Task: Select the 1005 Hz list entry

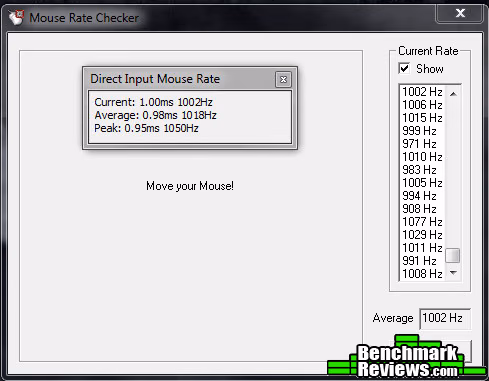Action: coord(422,183)
